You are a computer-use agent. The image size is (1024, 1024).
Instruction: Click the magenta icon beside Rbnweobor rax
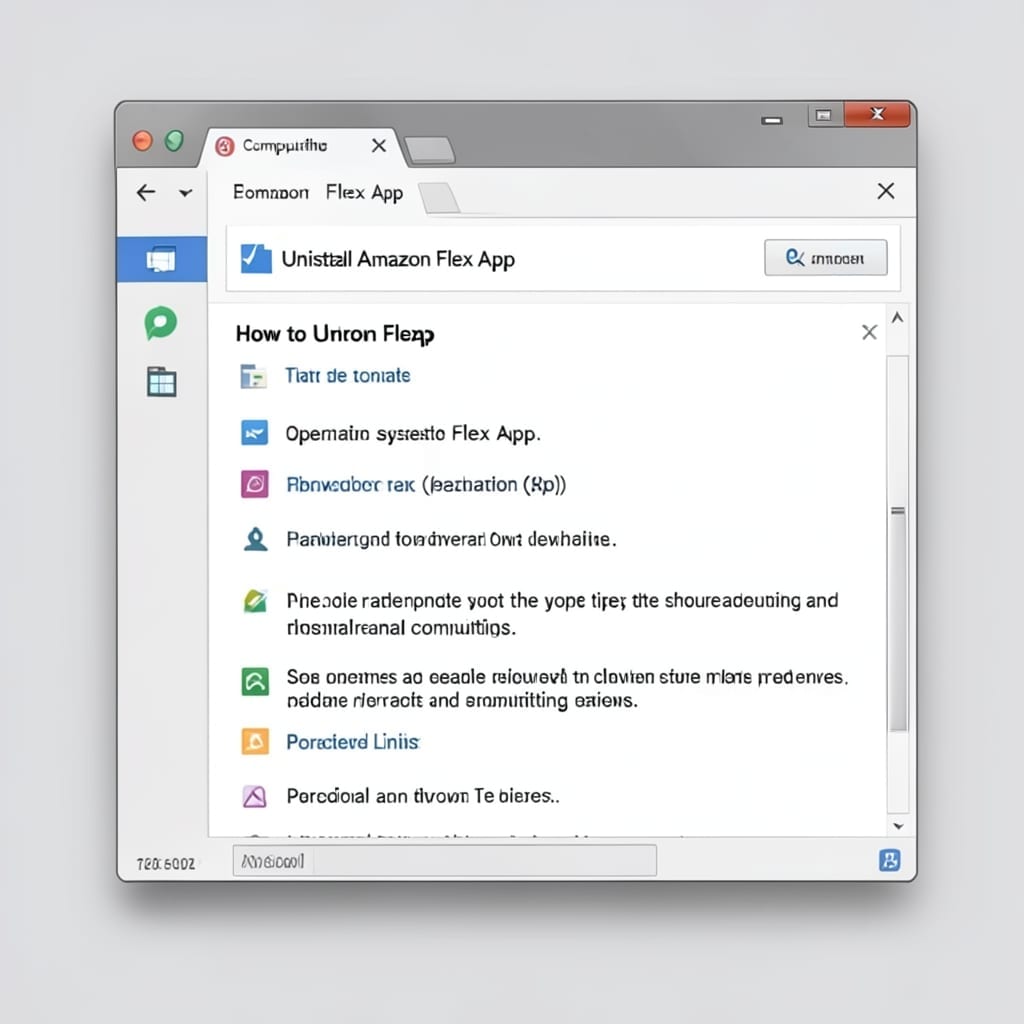click(254, 484)
